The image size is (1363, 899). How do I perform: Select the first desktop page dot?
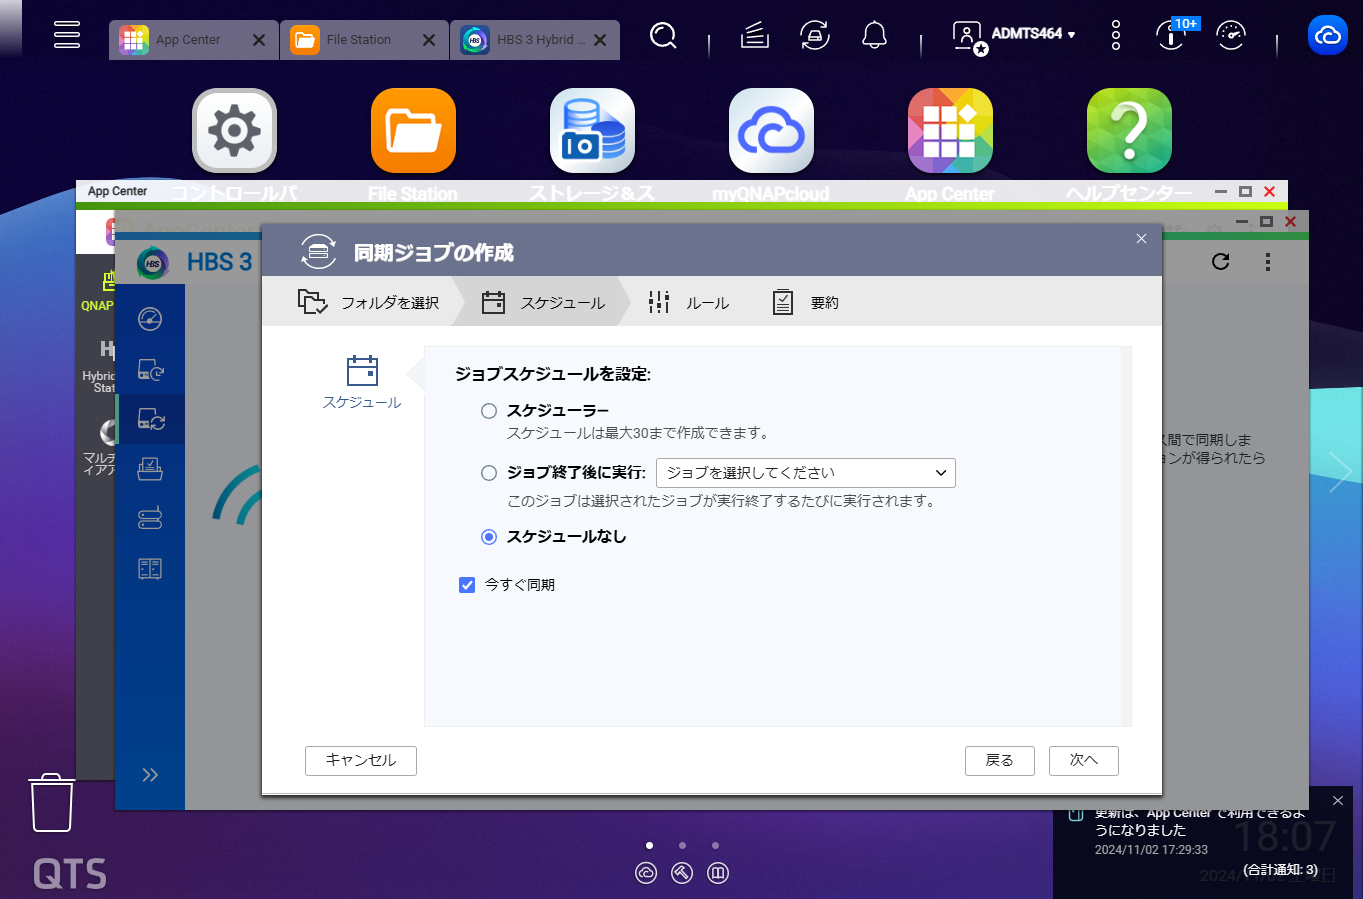point(649,845)
